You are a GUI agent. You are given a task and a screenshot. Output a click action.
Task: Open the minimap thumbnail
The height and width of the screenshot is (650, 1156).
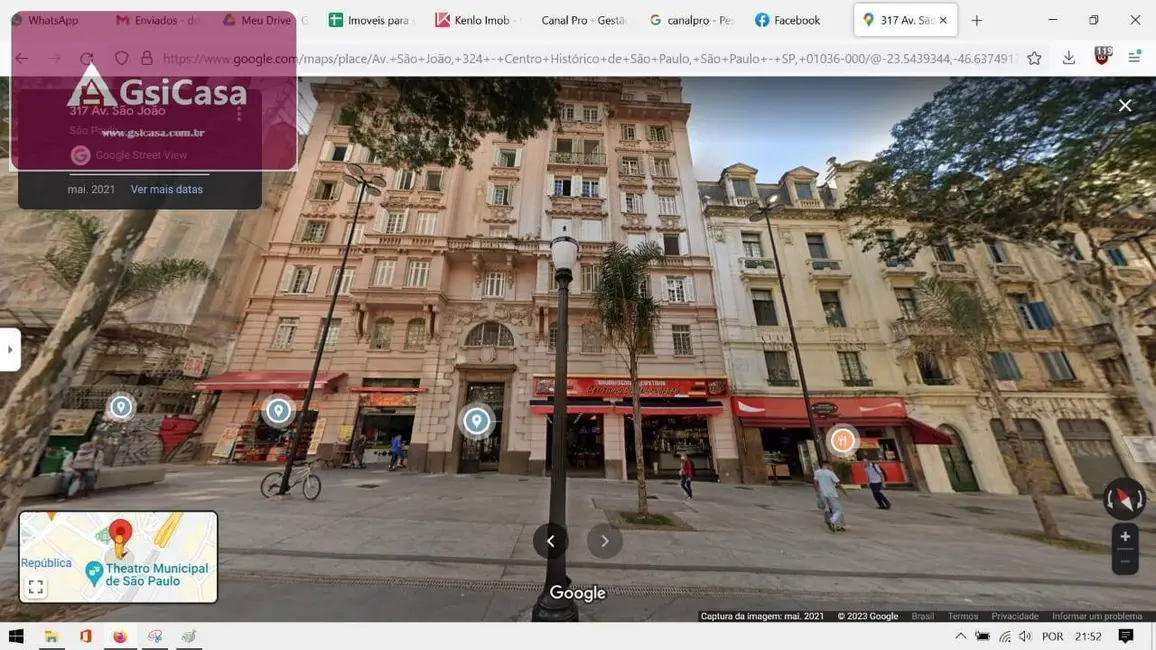tap(119, 557)
